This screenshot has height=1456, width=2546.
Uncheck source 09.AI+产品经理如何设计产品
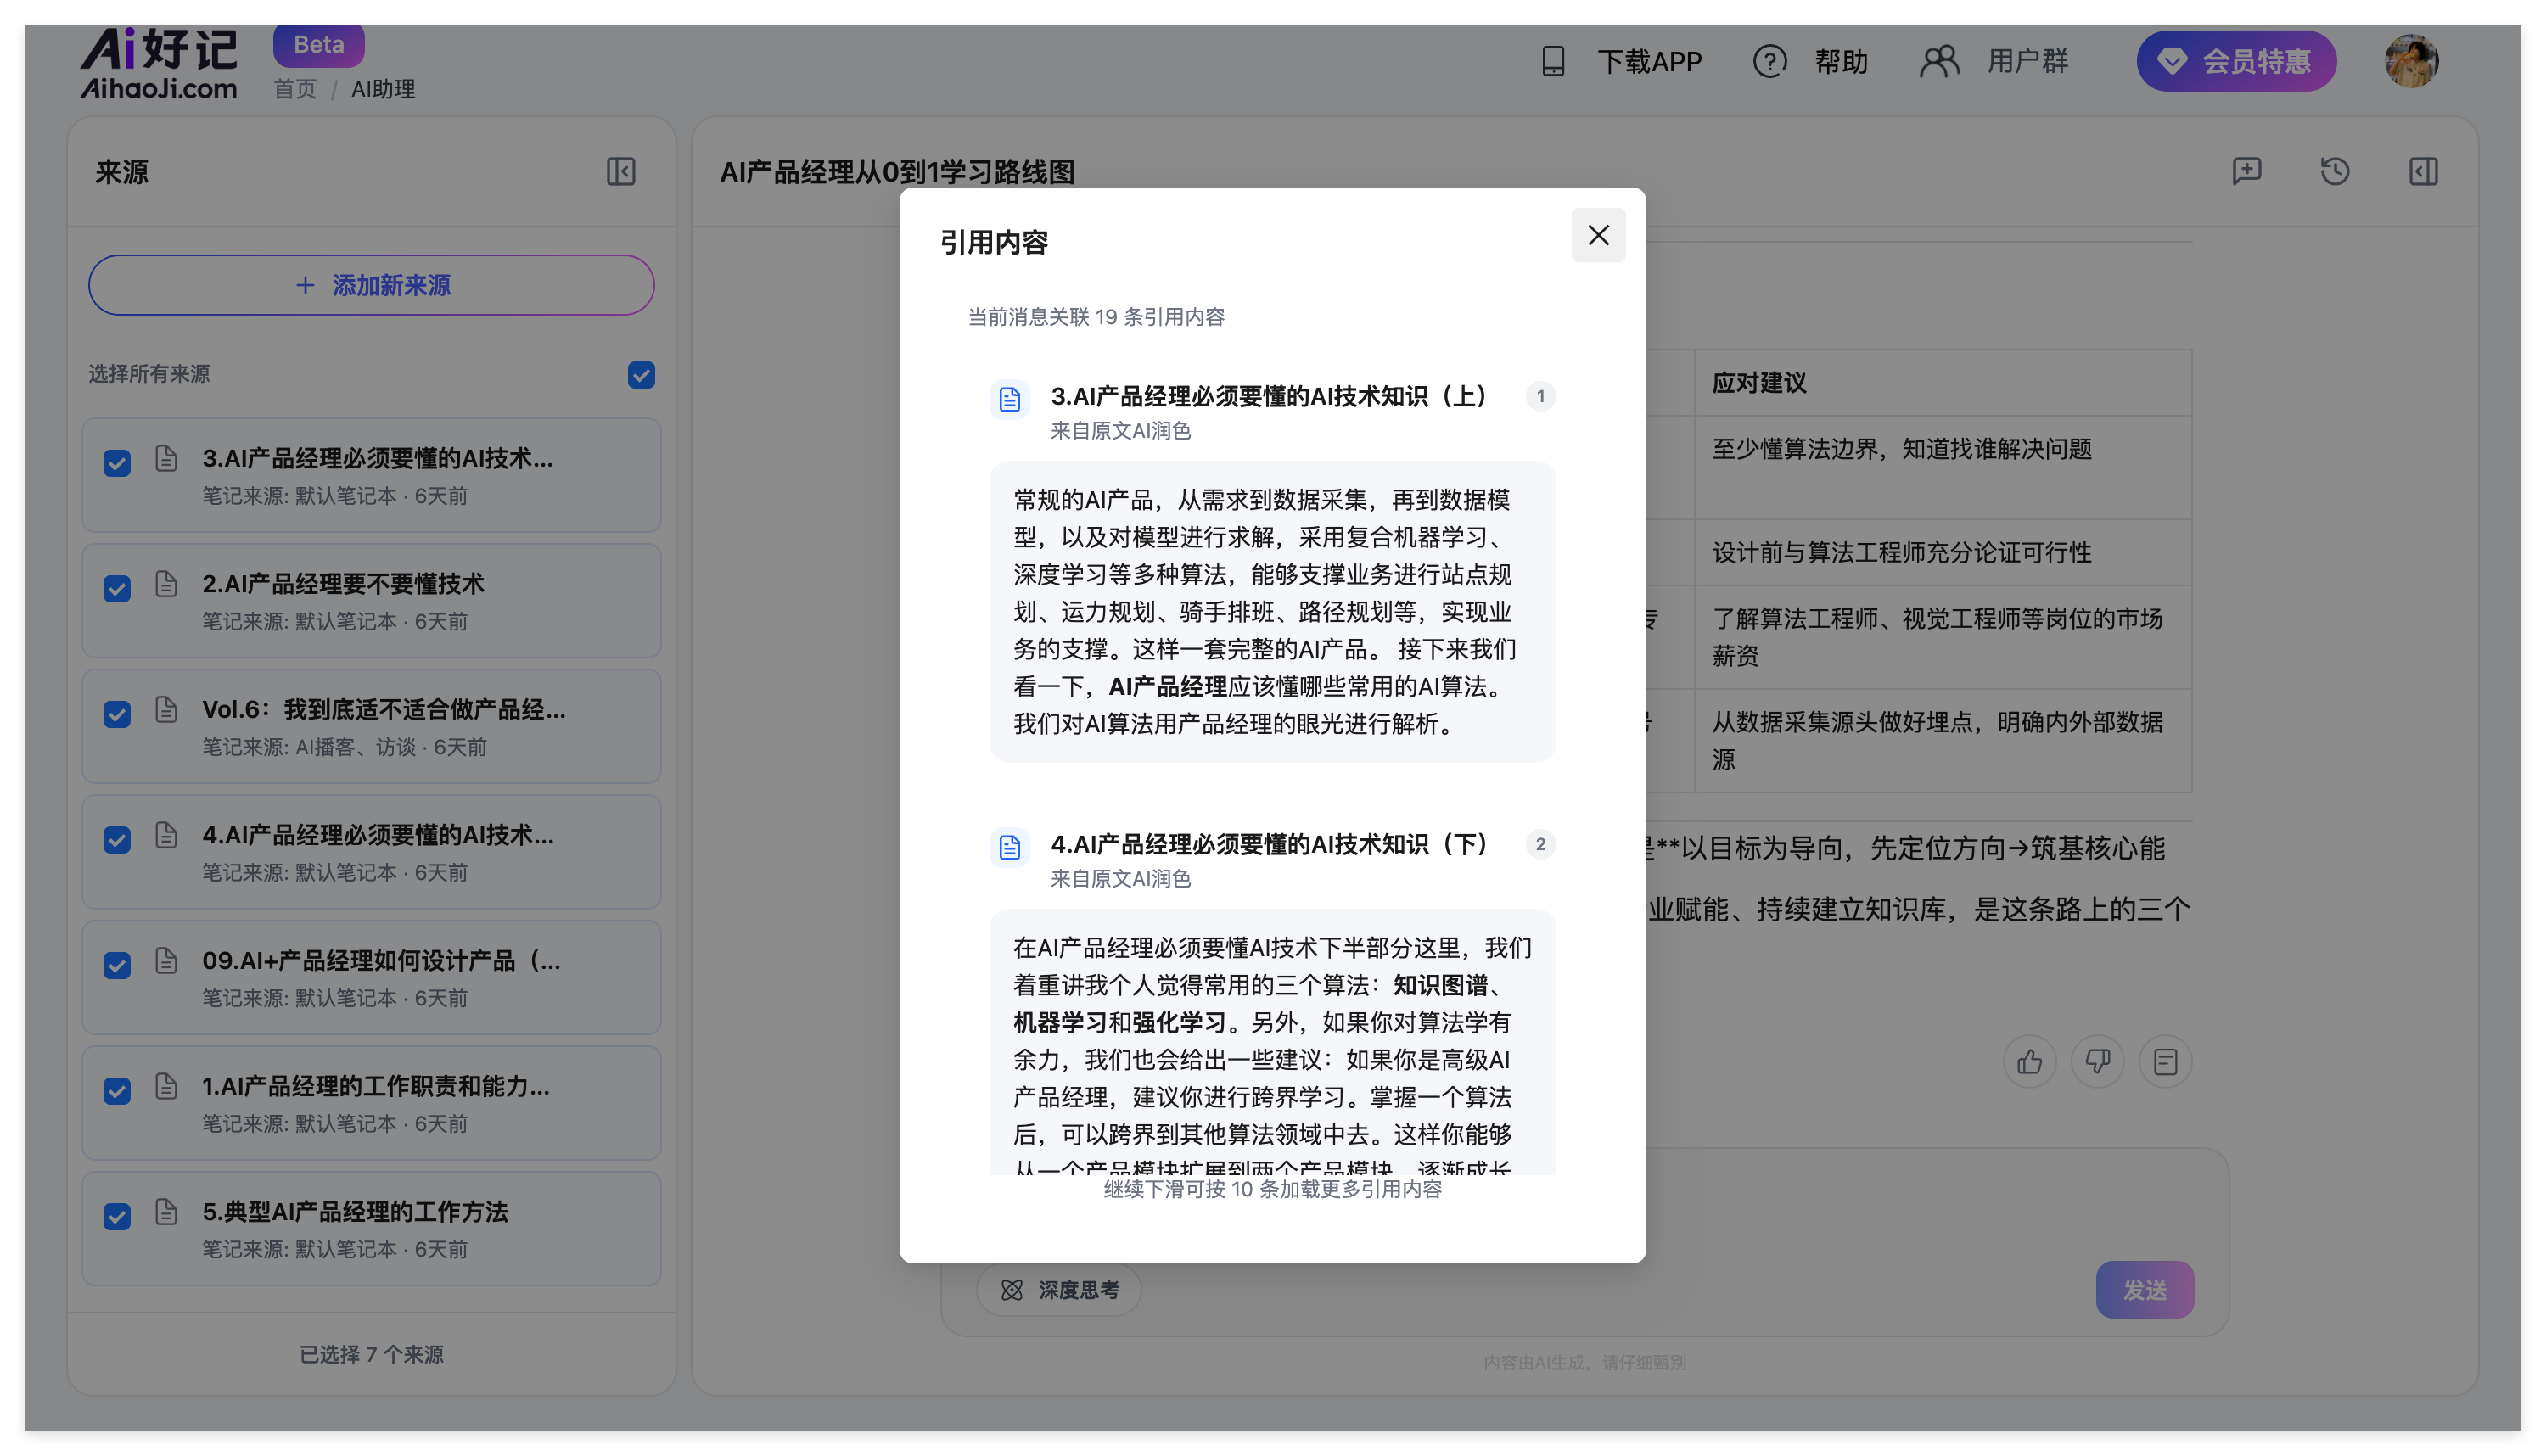coord(117,966)
